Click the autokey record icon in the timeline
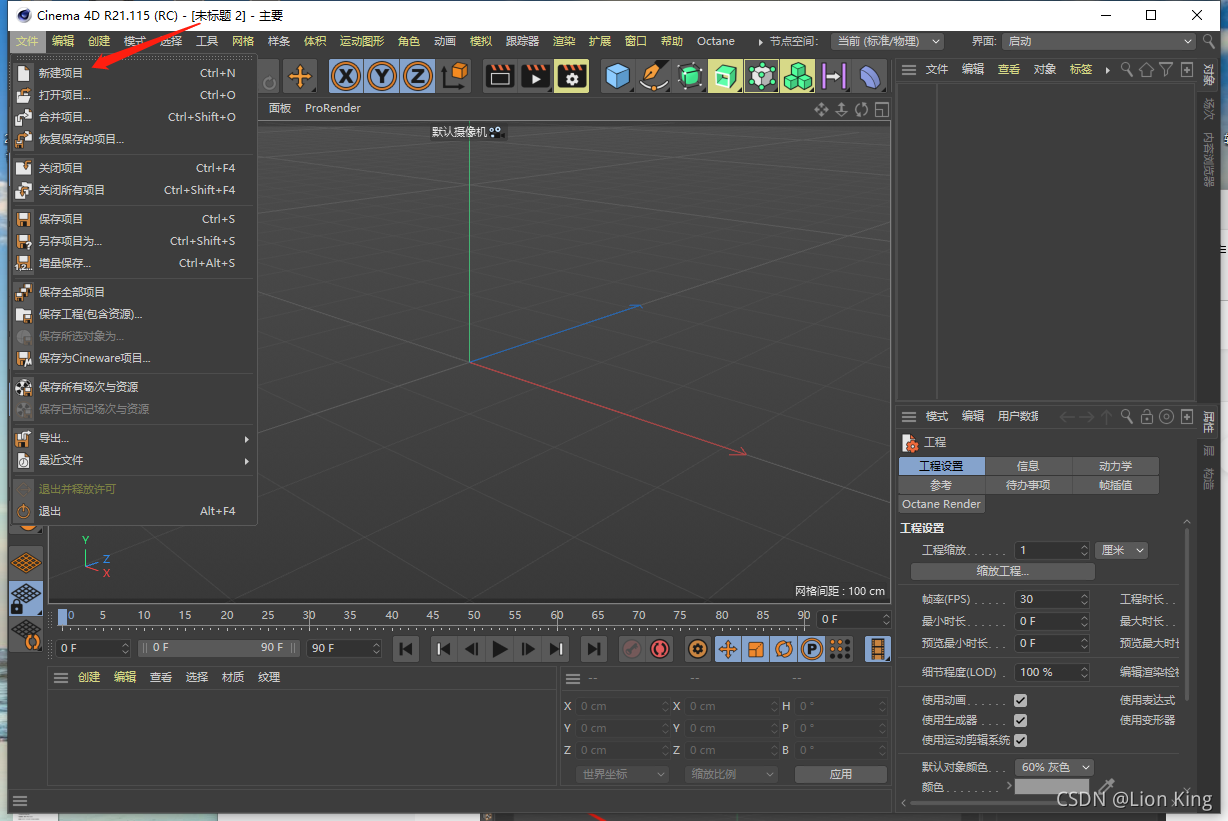This screenshot has width=1228, height=821. [x=659, y=648]
